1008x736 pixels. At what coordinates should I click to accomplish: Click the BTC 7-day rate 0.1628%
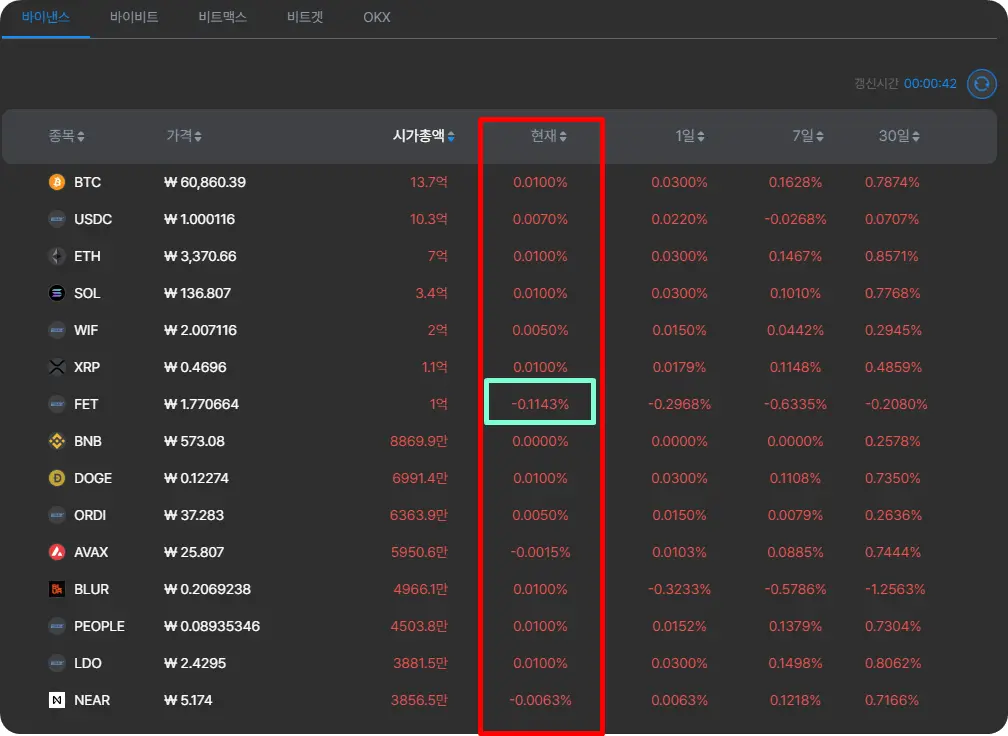795,182
